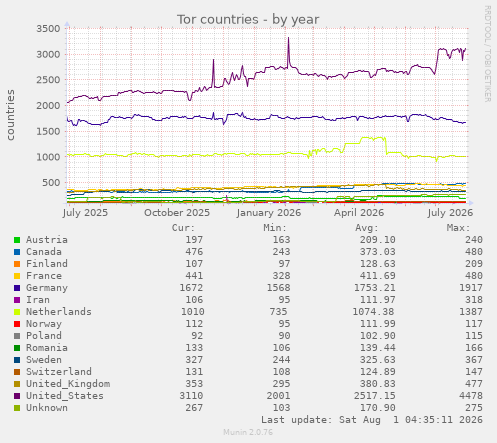497x443 pixels.
Task: Click the United_Kingdom legend swatch
Action: pyautogui.click(x=17, y=384)
